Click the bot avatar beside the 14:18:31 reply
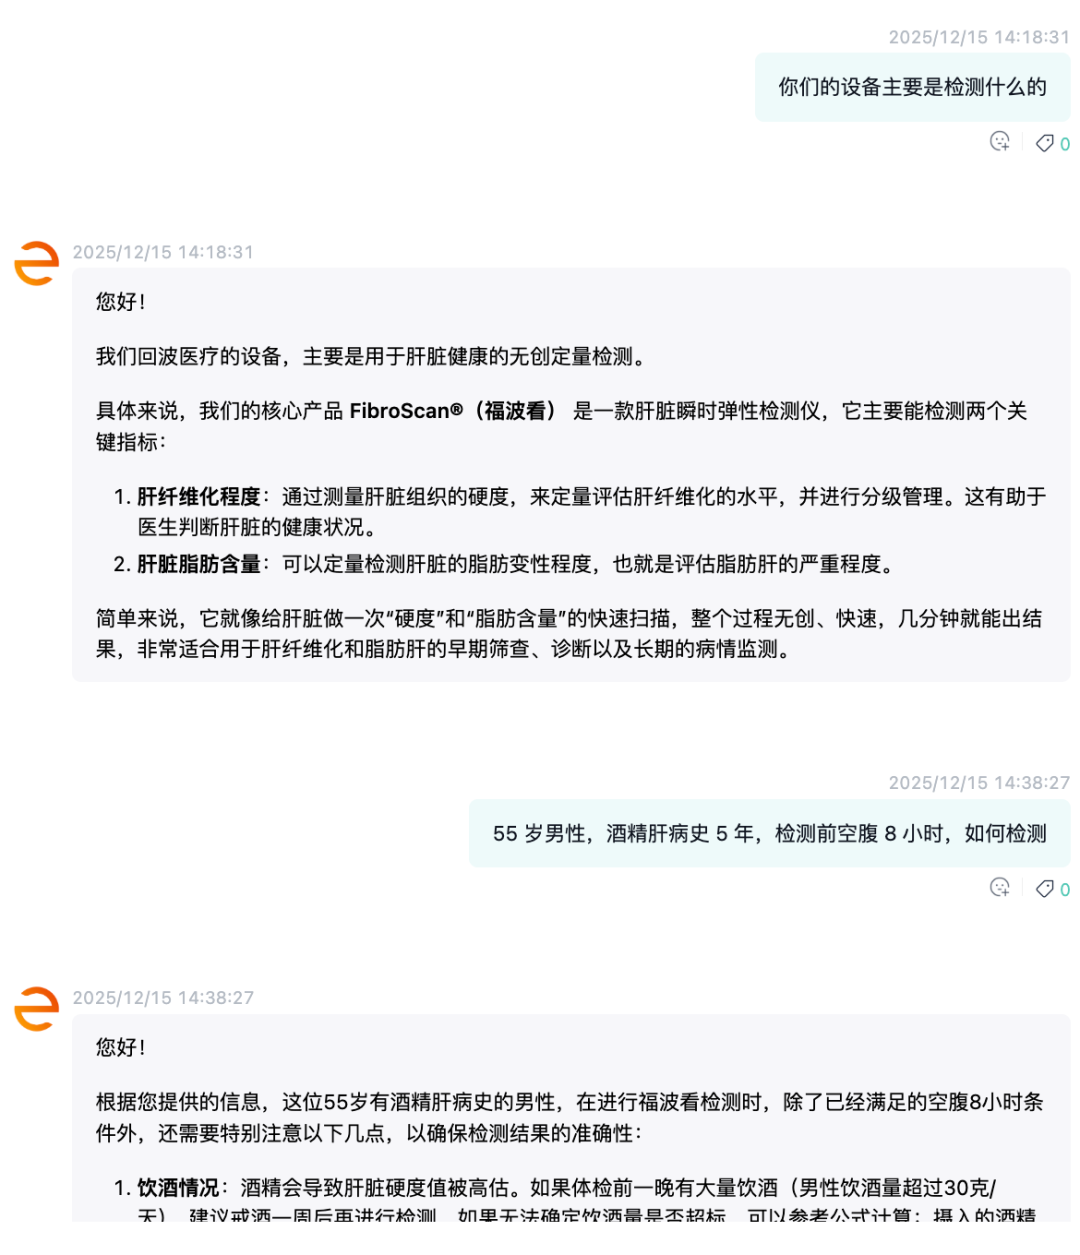1080x1255 pixels. click(x=37, y=264)
